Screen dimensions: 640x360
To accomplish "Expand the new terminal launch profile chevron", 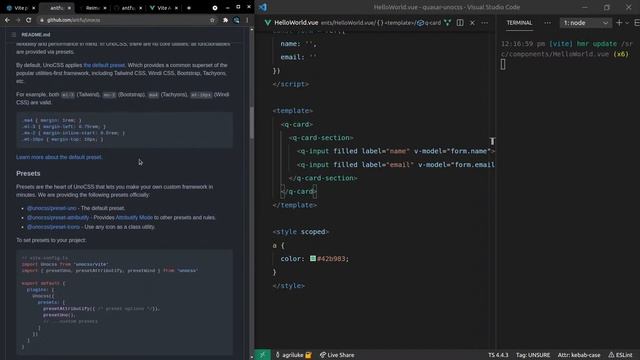I will tap(627, 23).
